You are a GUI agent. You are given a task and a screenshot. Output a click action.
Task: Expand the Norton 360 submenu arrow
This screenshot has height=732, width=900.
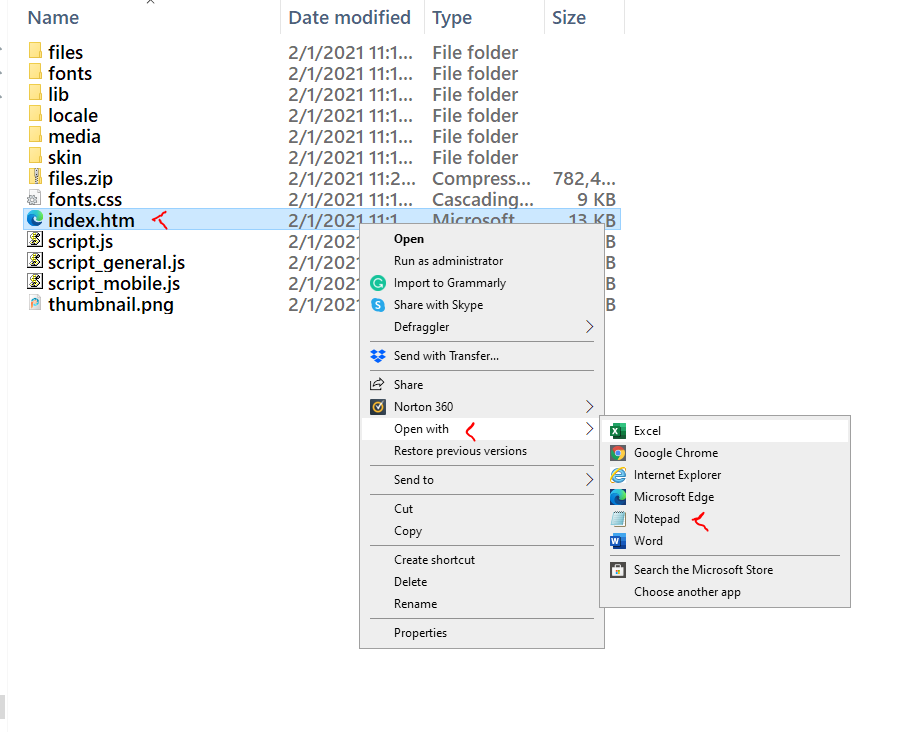pos(589,407)
